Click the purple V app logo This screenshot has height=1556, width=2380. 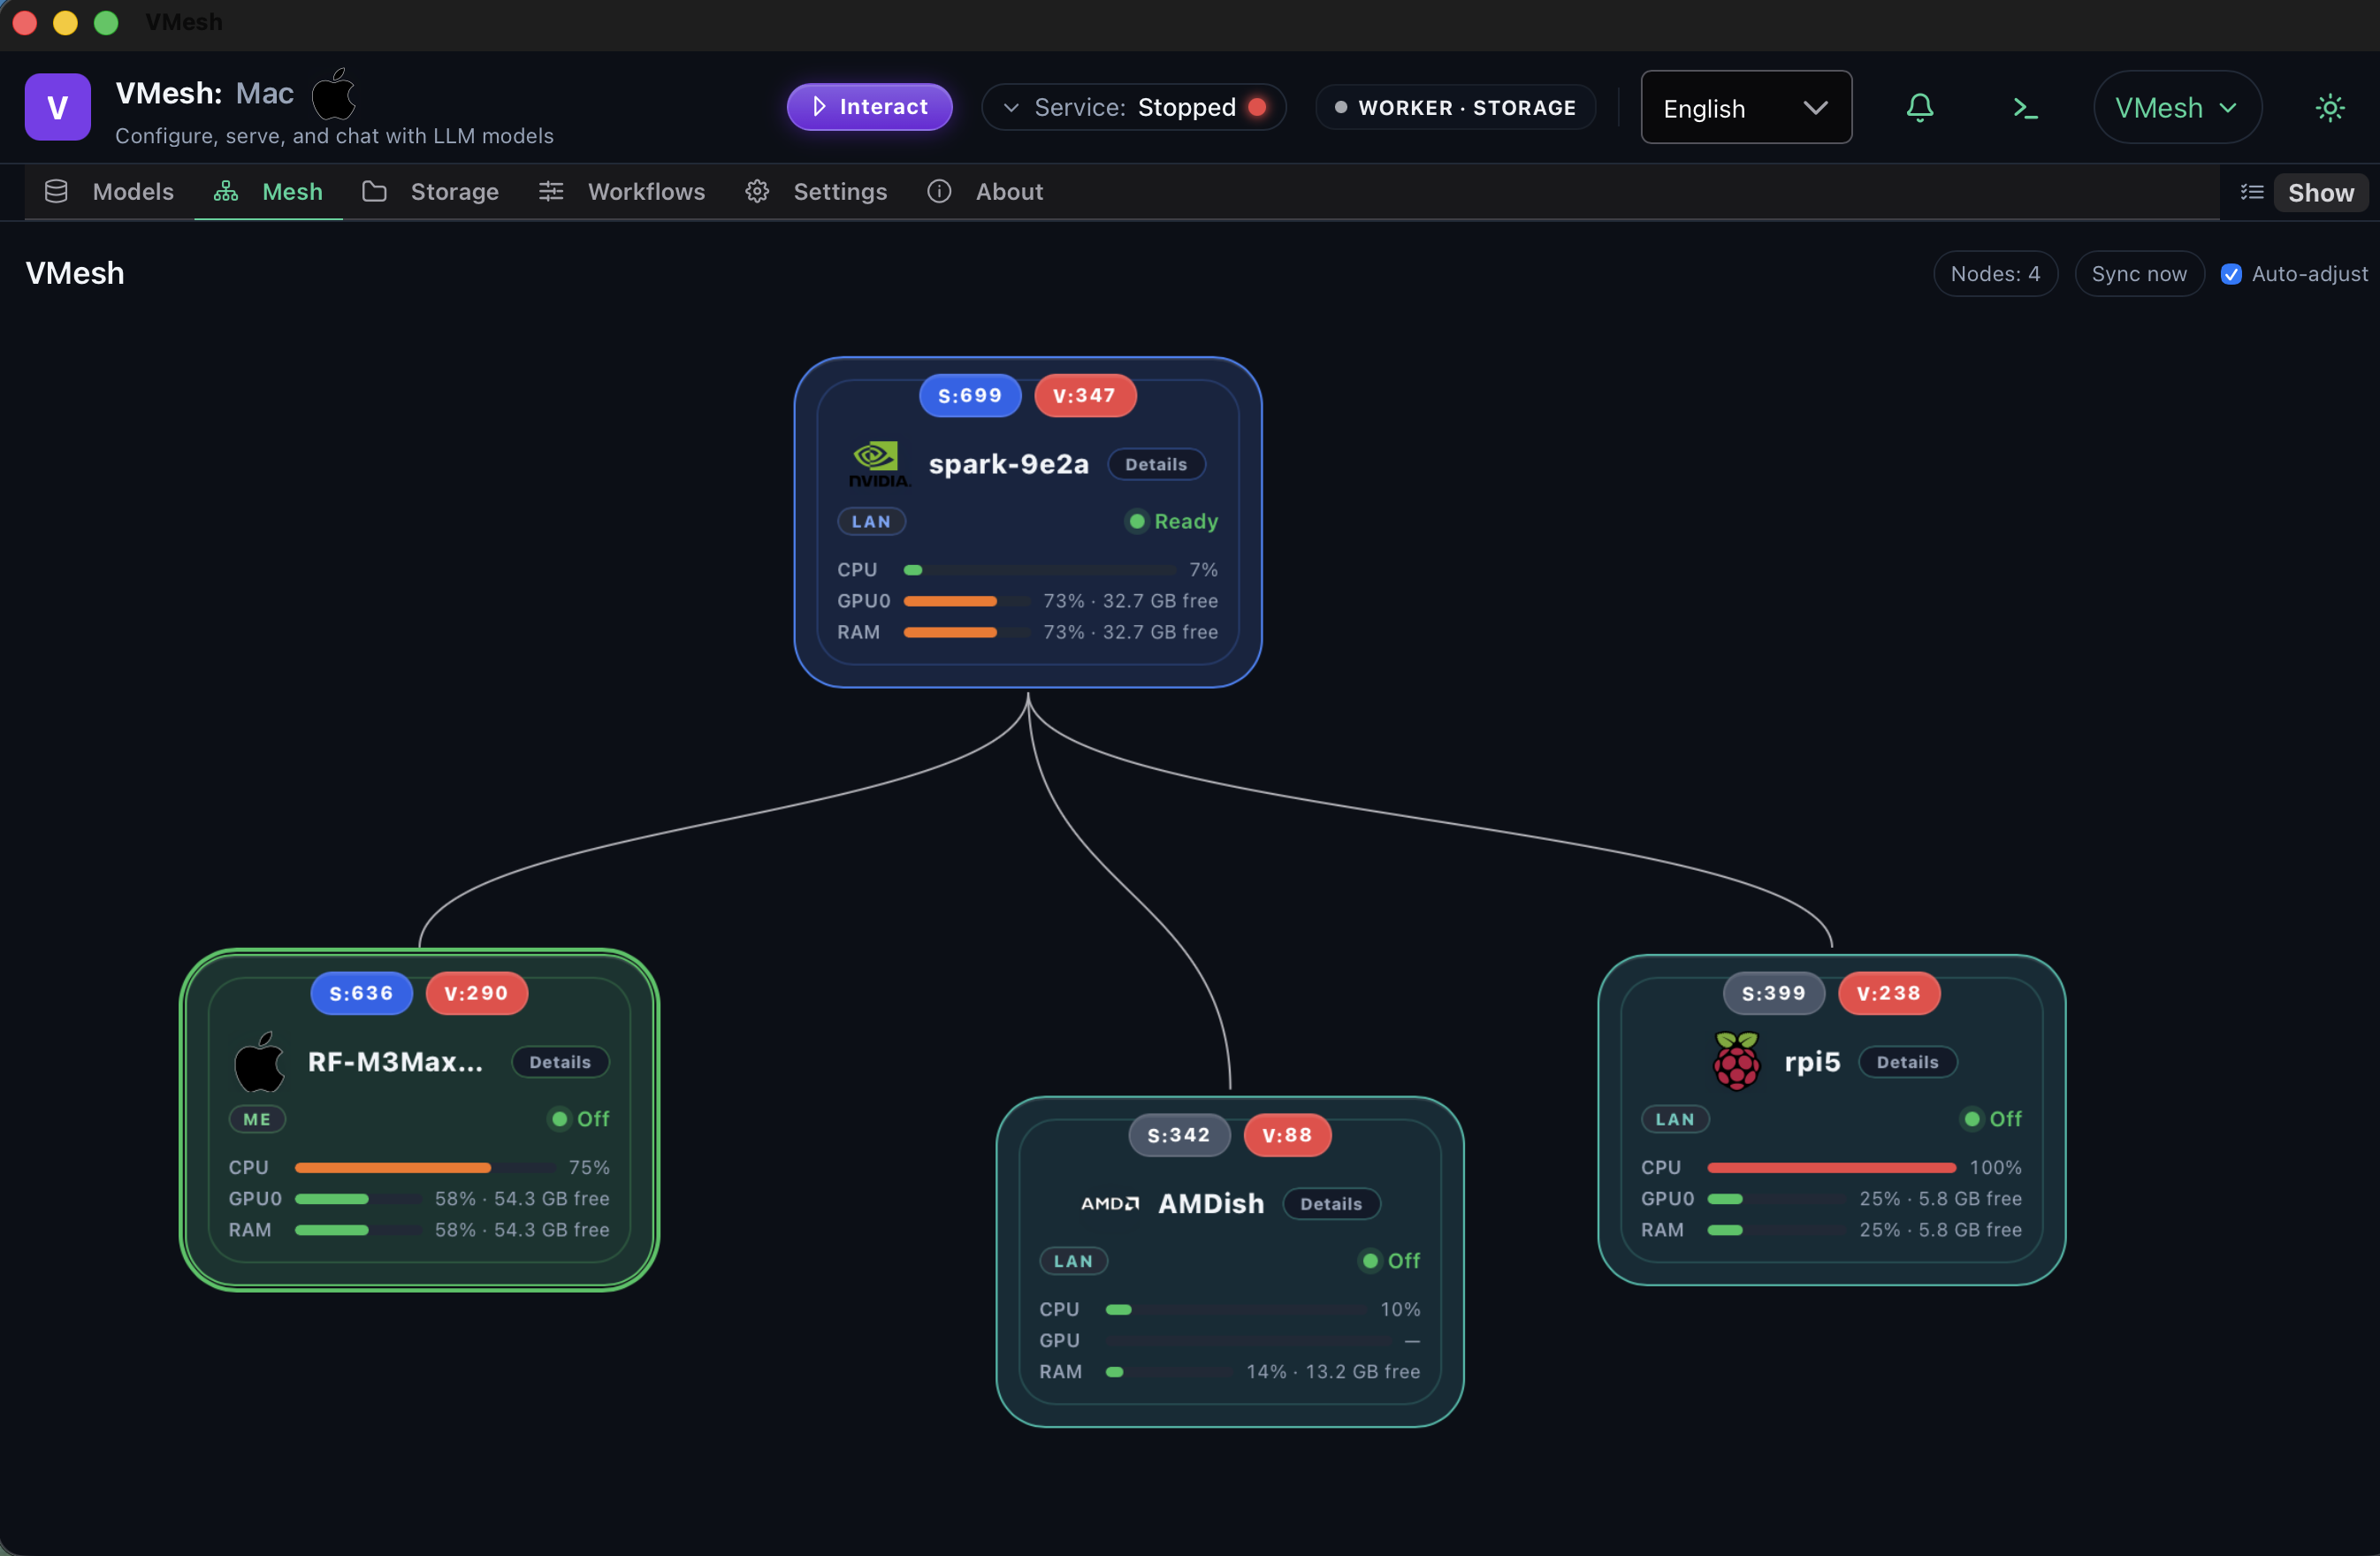point(57,107)
